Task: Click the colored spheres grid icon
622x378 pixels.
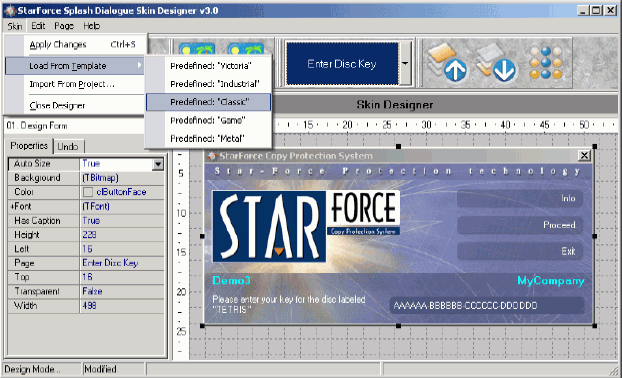Action: click(x=546, y=63)
